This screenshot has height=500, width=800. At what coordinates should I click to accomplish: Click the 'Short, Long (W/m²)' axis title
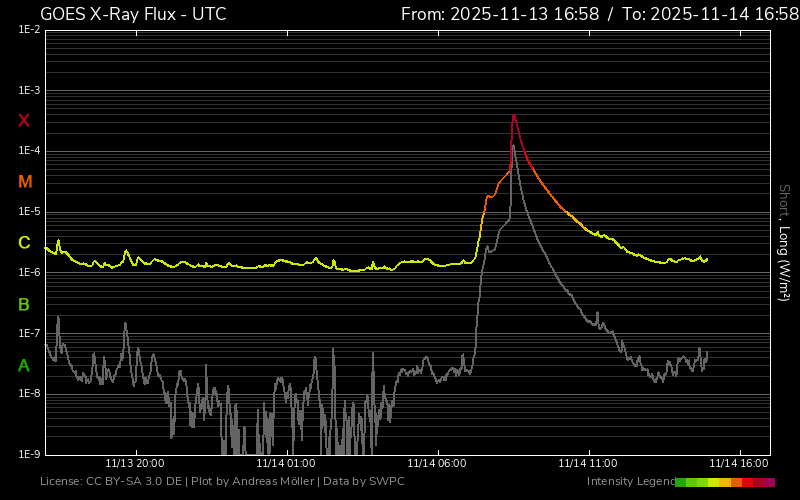pyautogui.click(x=784, y=243)
